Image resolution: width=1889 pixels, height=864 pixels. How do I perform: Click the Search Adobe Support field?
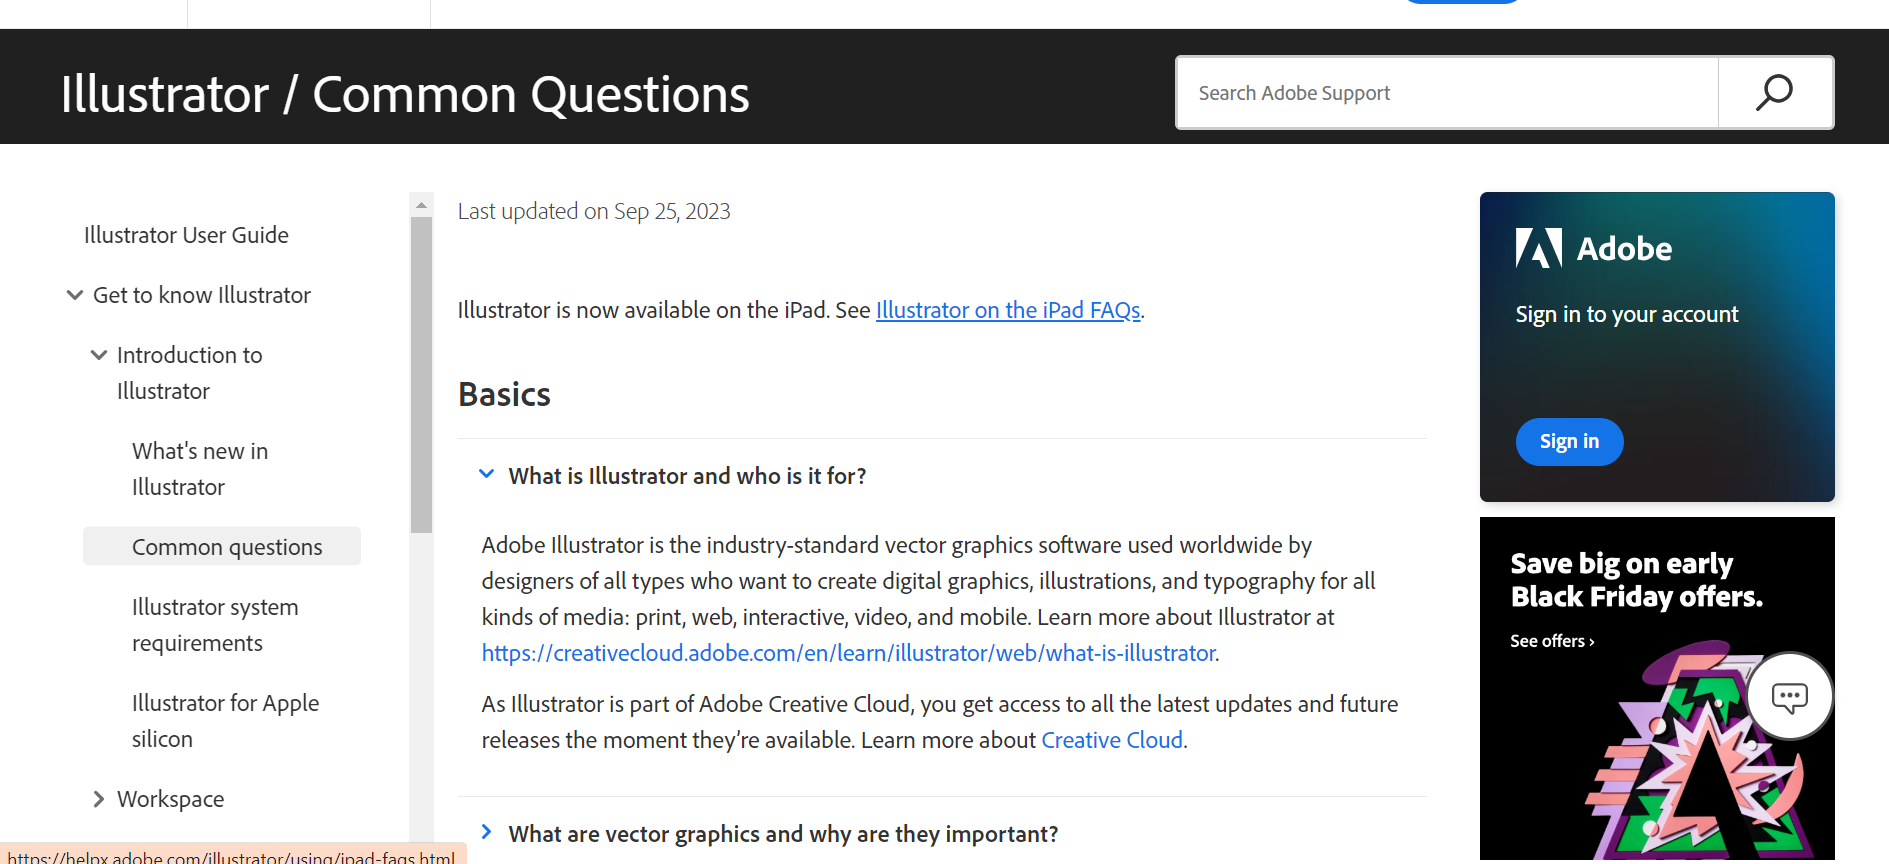coord(1447,93)
